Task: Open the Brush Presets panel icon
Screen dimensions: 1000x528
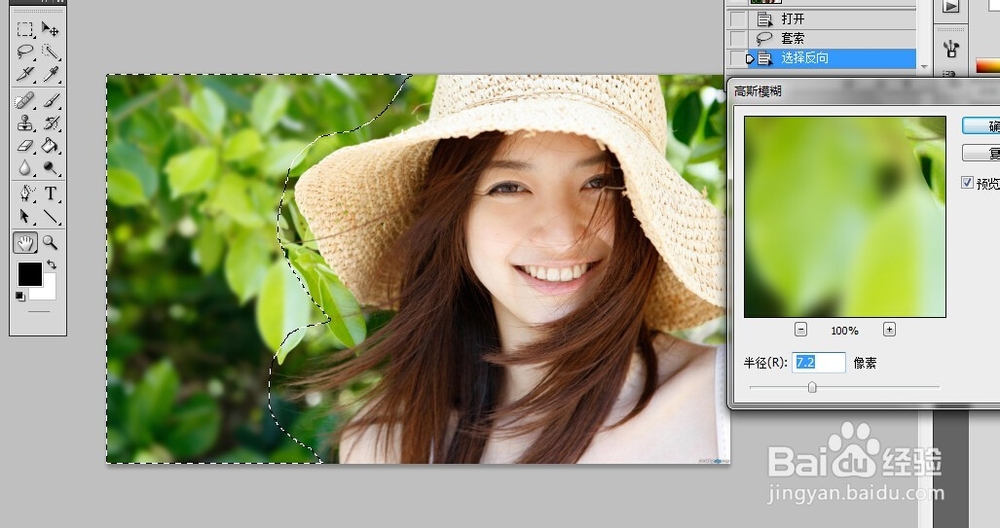Action: 951,48
